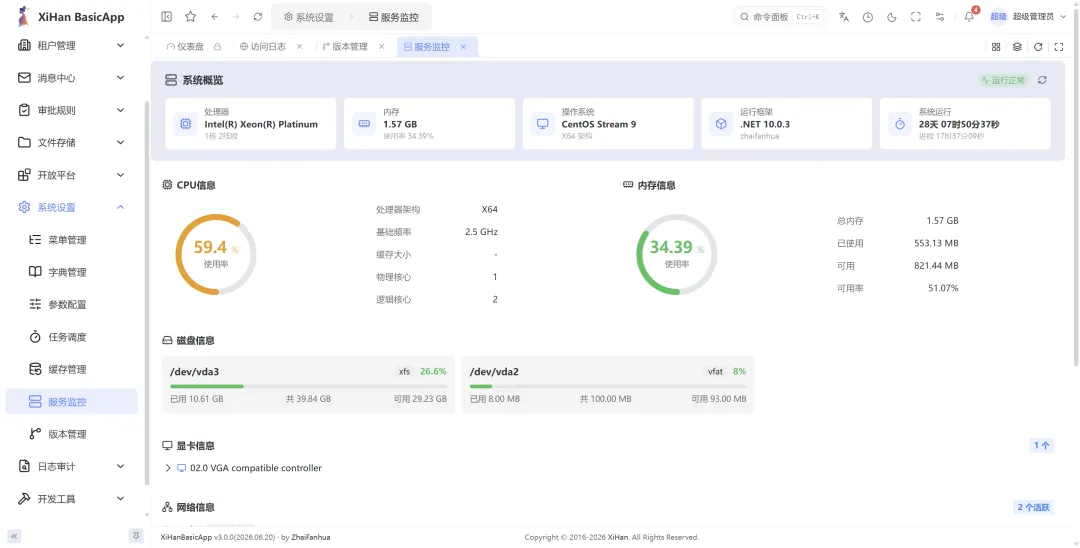Go back with the left arrow icon
This screenshot has height=548, width=1080.
[215, 17]
